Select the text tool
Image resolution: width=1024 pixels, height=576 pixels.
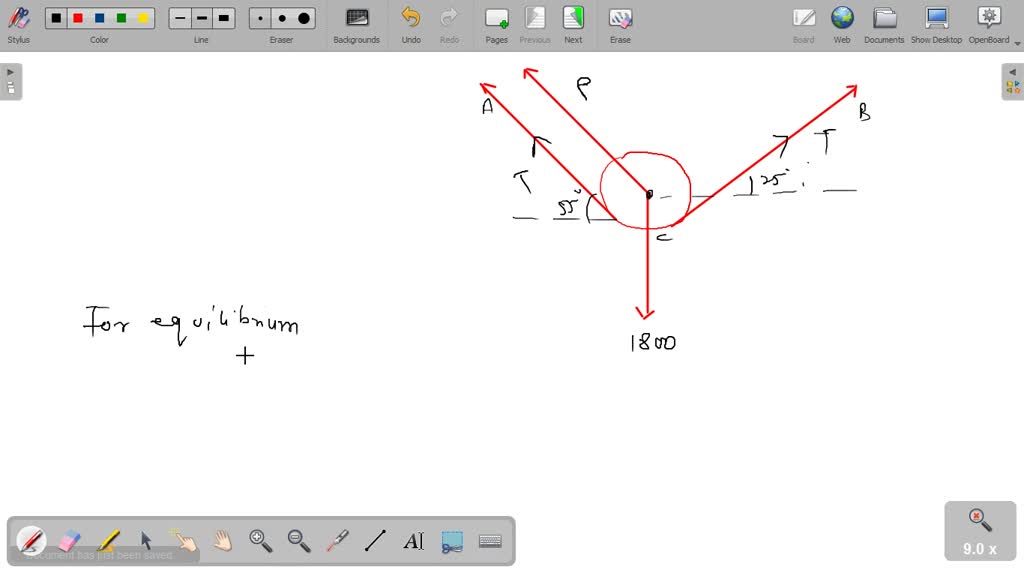tap(413, 541)
